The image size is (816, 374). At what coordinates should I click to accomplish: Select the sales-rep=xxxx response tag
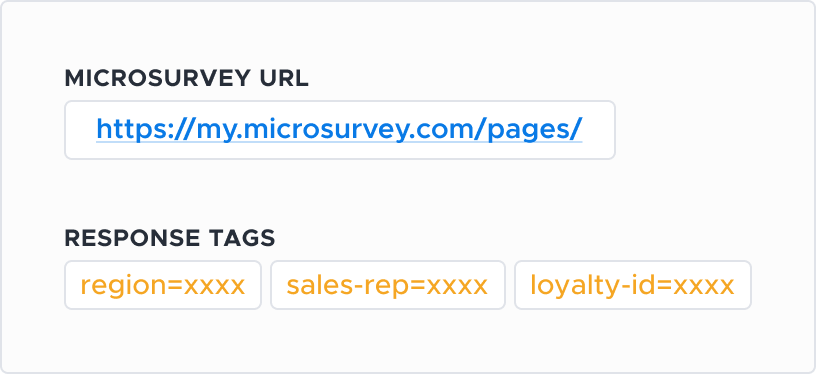388,285
